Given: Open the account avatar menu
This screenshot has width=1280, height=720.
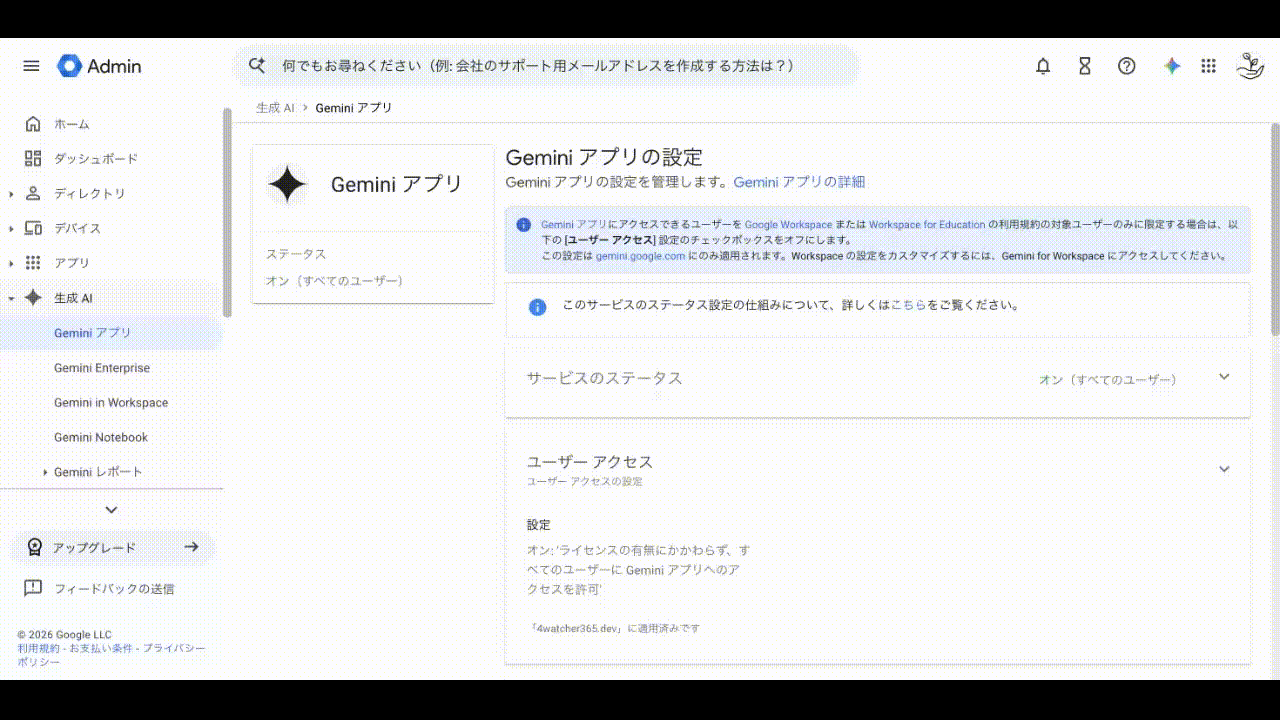Looking at the screenshot, I should coord(1250,66).
